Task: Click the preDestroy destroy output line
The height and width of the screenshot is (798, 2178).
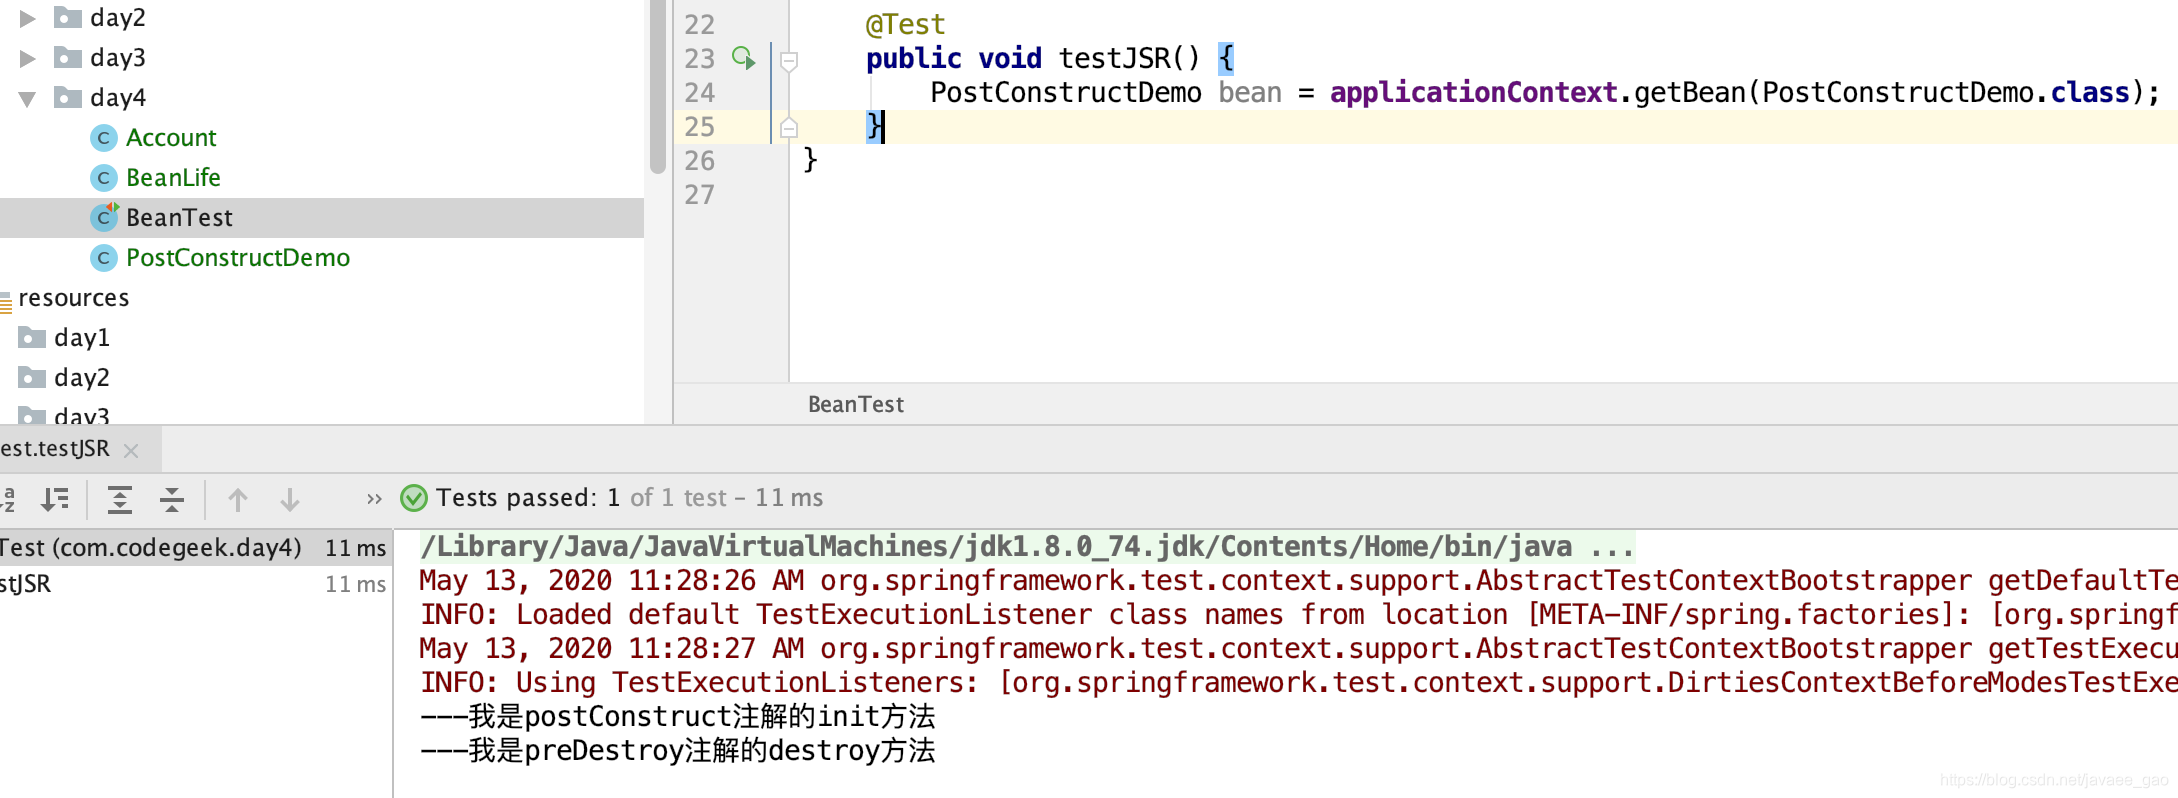Action: click(x=678, y=750)
